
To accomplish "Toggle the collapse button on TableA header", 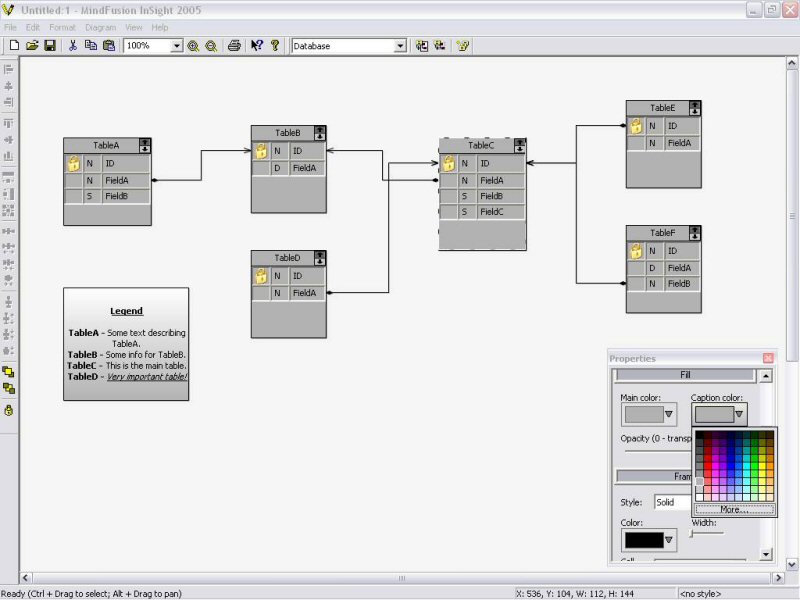I will (144, 145).
